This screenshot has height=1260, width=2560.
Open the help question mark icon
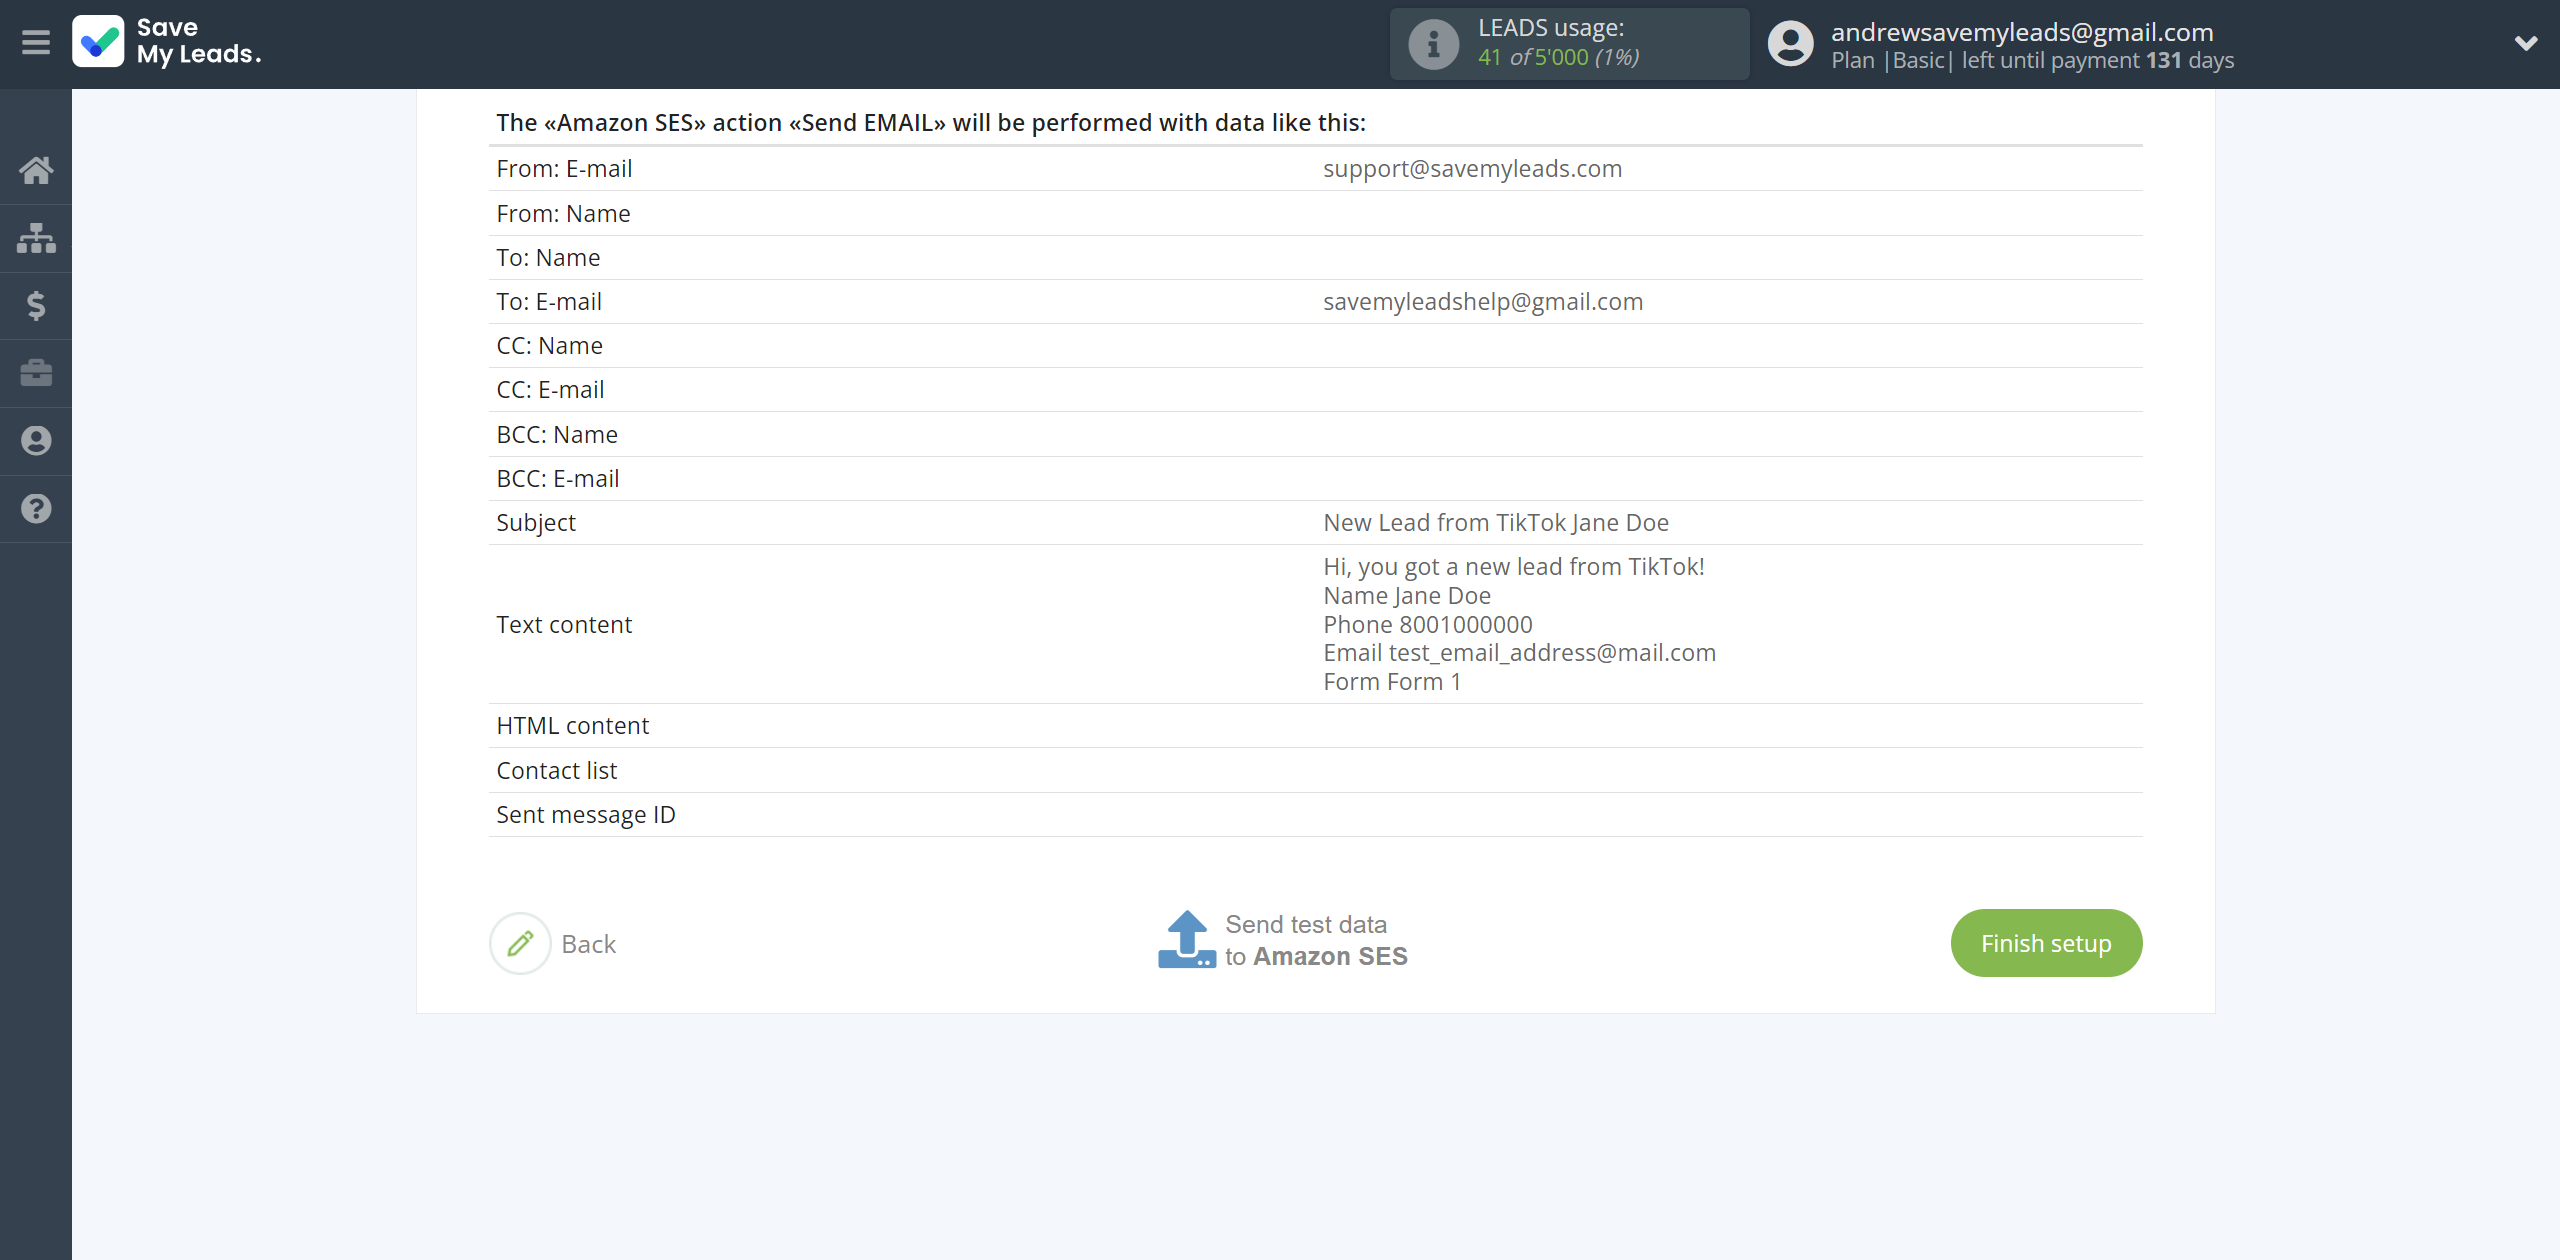pos(36,509)
